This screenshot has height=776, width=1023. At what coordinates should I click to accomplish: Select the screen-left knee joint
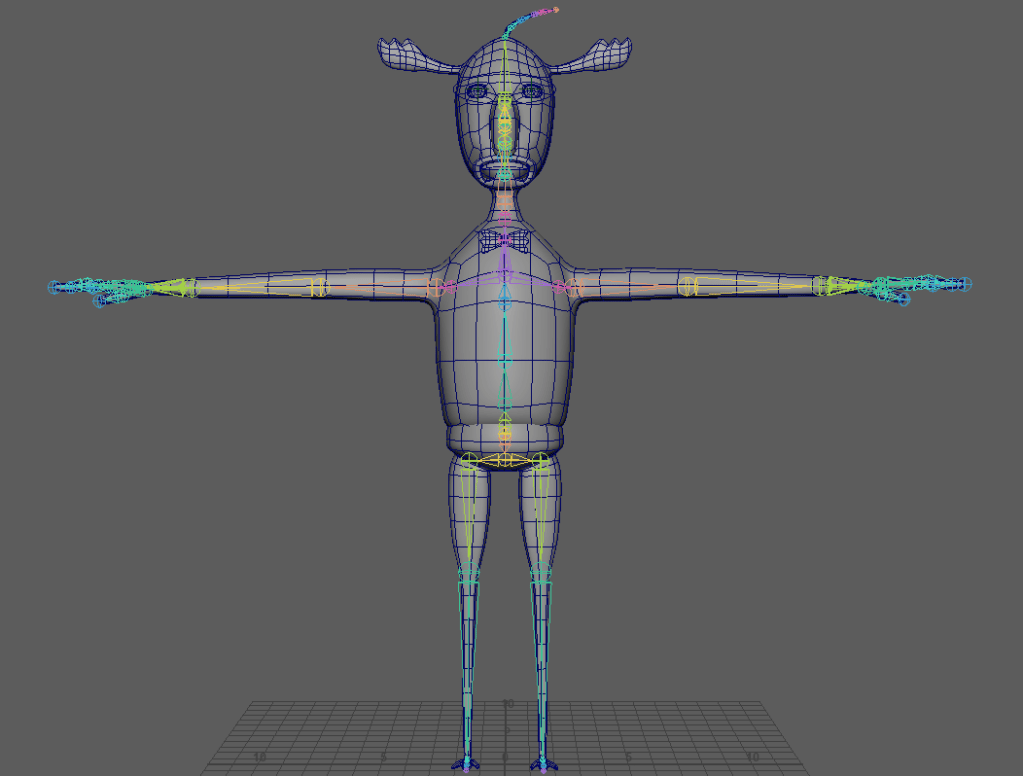[x=468, y=578]
